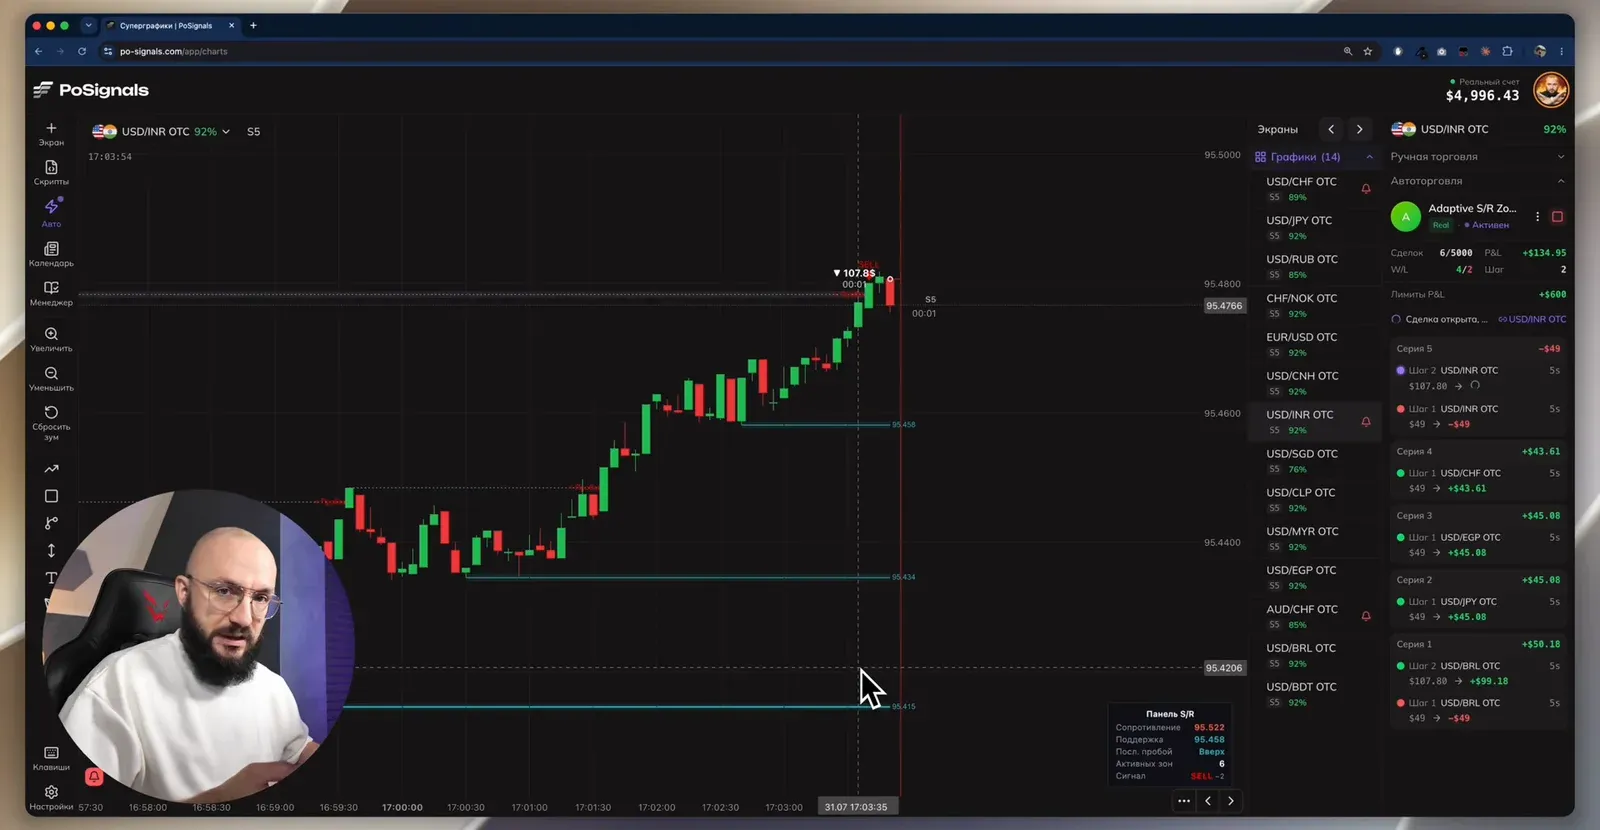This screenshot has width=1600, height=830.
Task: Open the chart's three-dot options menu at bottom
Action: coord(1184,801)
